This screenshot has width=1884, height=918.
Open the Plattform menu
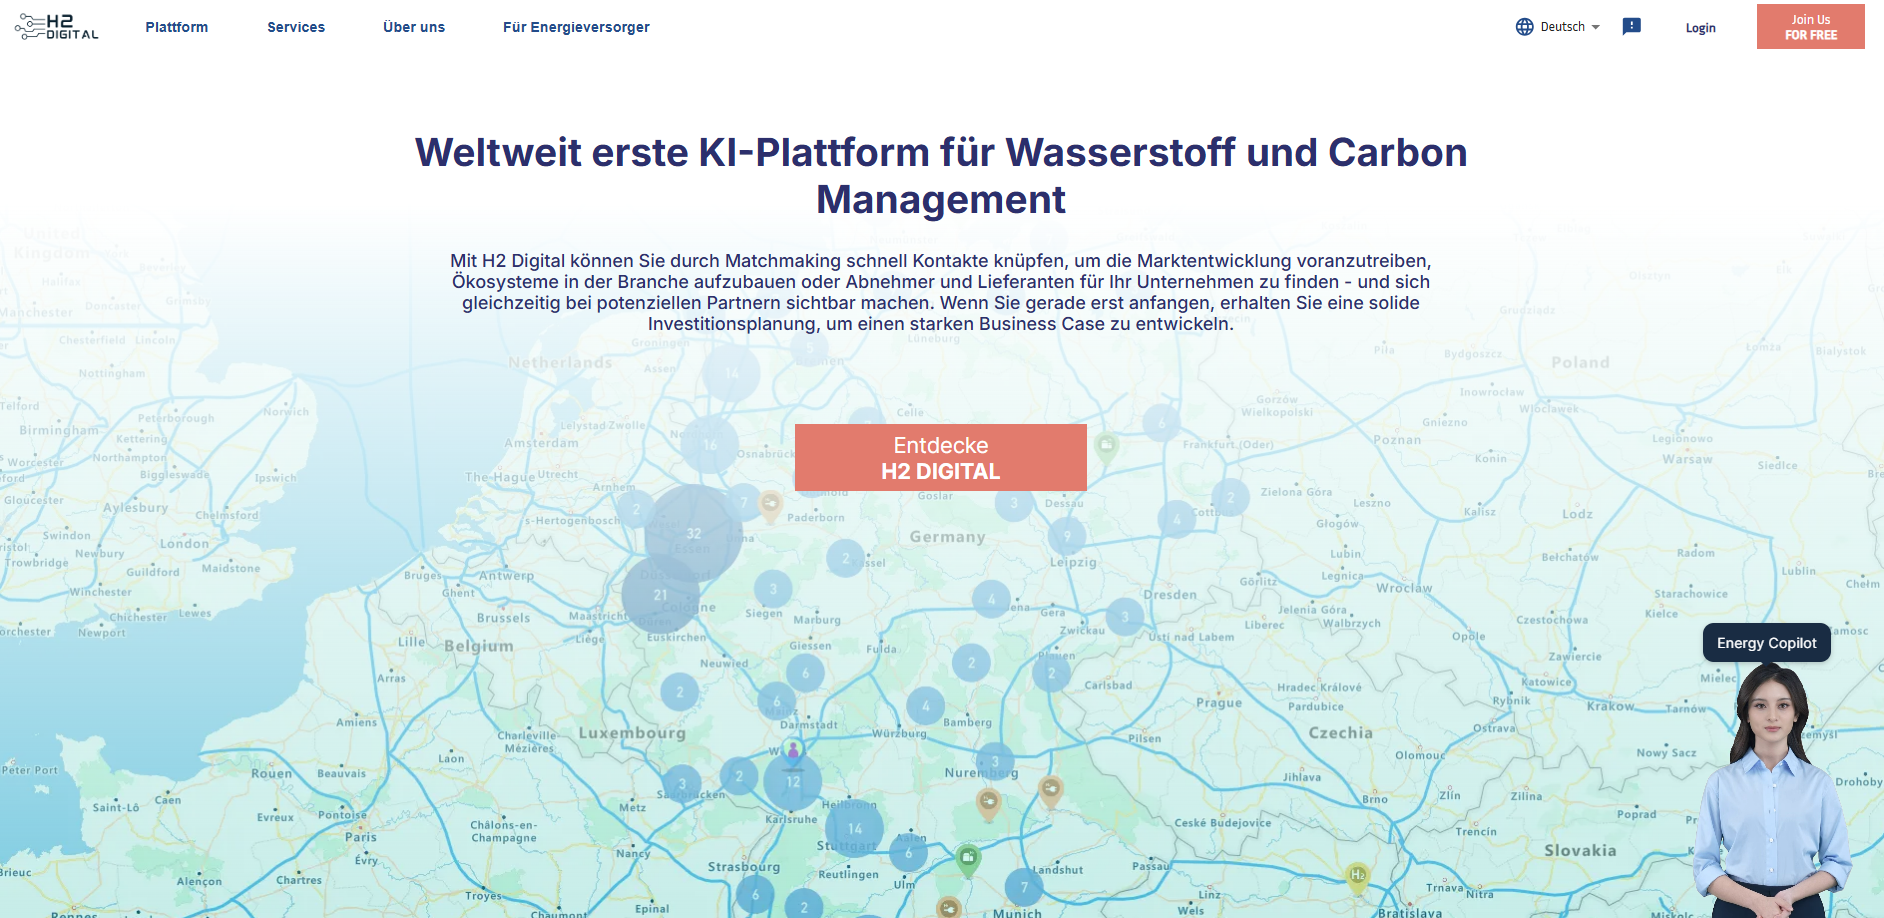click(177, 27)
